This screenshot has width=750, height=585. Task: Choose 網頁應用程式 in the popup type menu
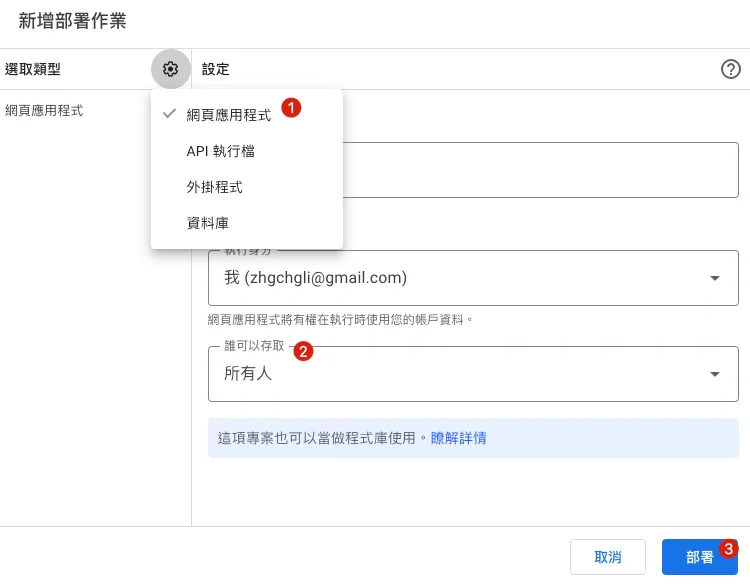[228, 115]
